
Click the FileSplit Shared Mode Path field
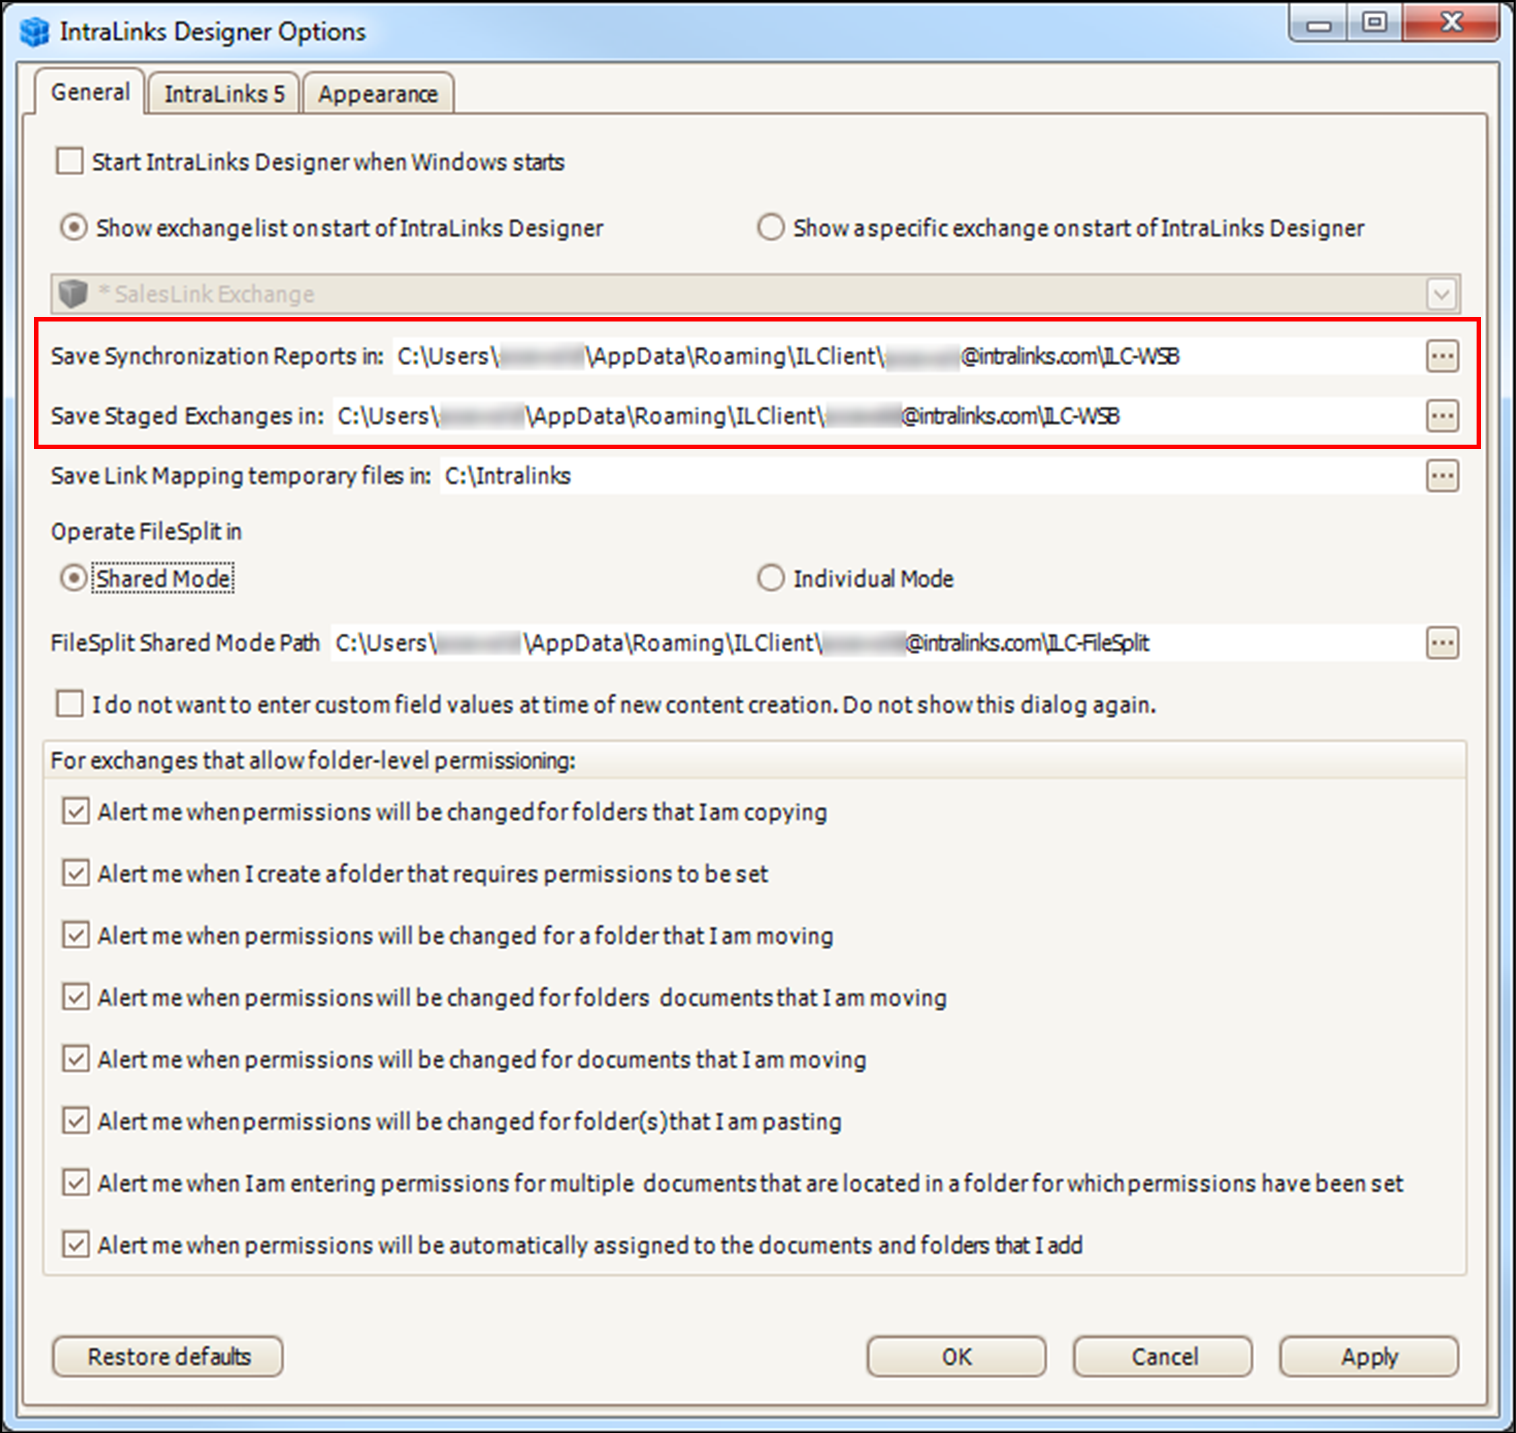(875, 643)
